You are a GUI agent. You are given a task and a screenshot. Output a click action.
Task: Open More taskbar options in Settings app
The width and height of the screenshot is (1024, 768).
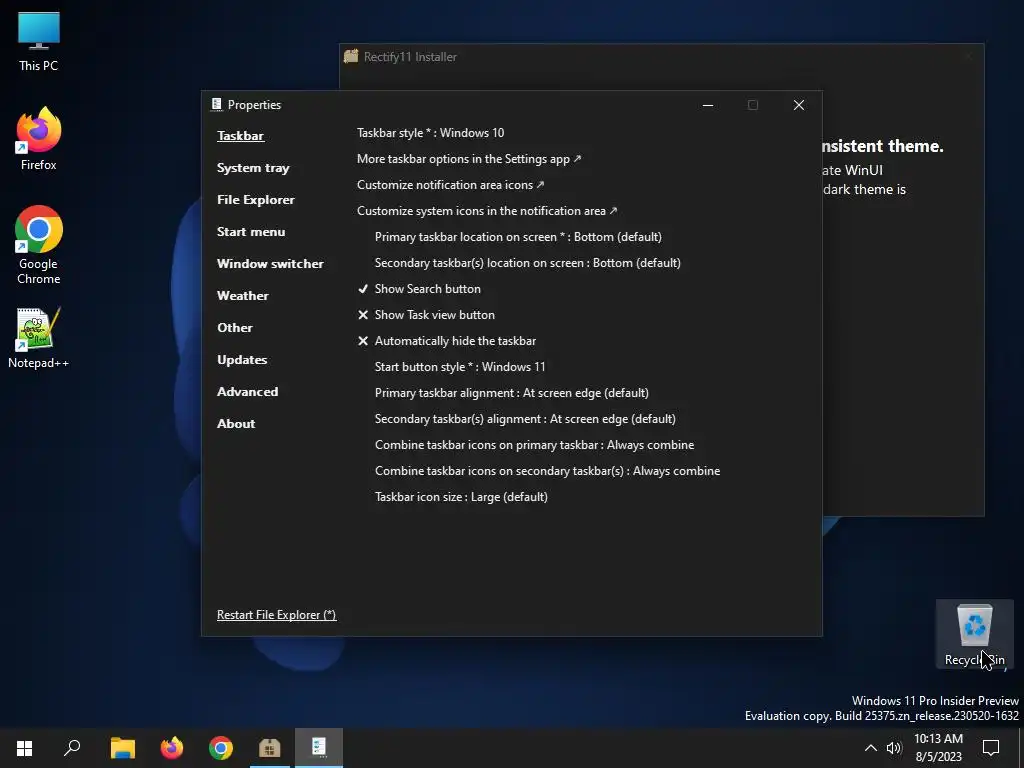[x=468, y=159]
